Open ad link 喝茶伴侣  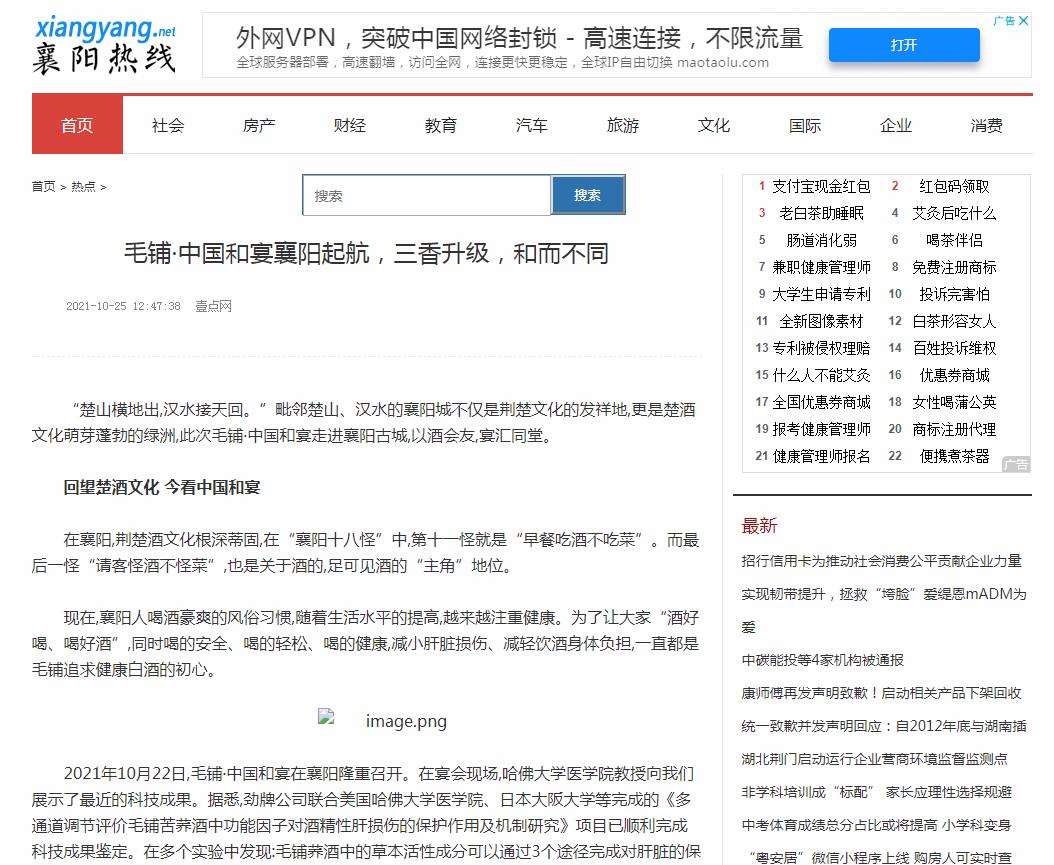point(955,240)
